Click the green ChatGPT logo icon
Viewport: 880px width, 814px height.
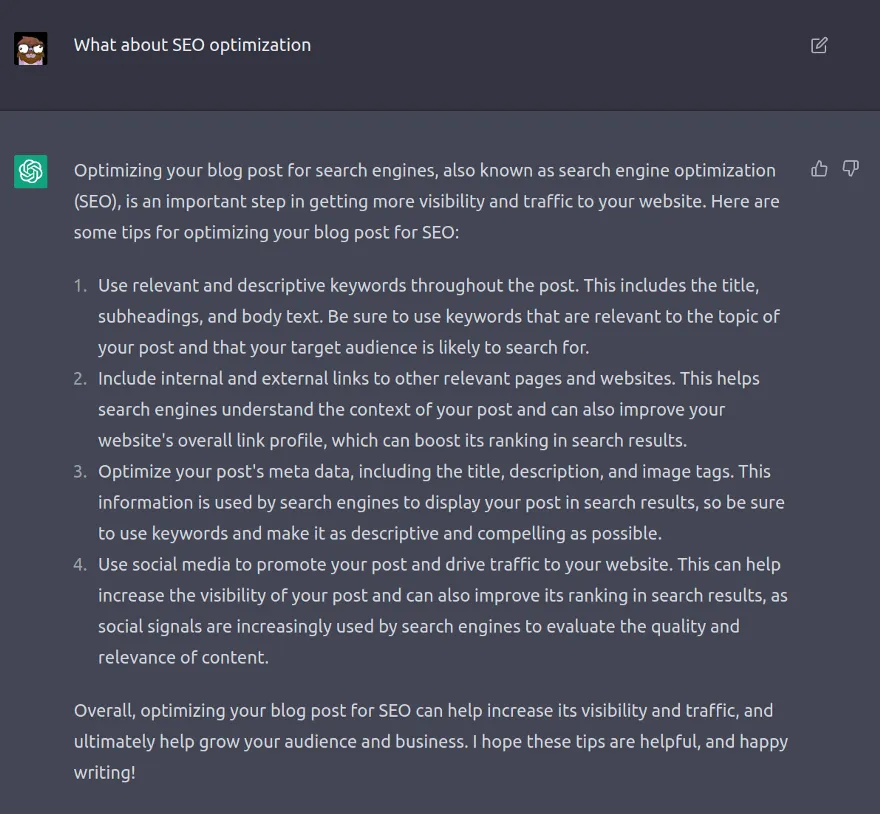coord(31,171)
